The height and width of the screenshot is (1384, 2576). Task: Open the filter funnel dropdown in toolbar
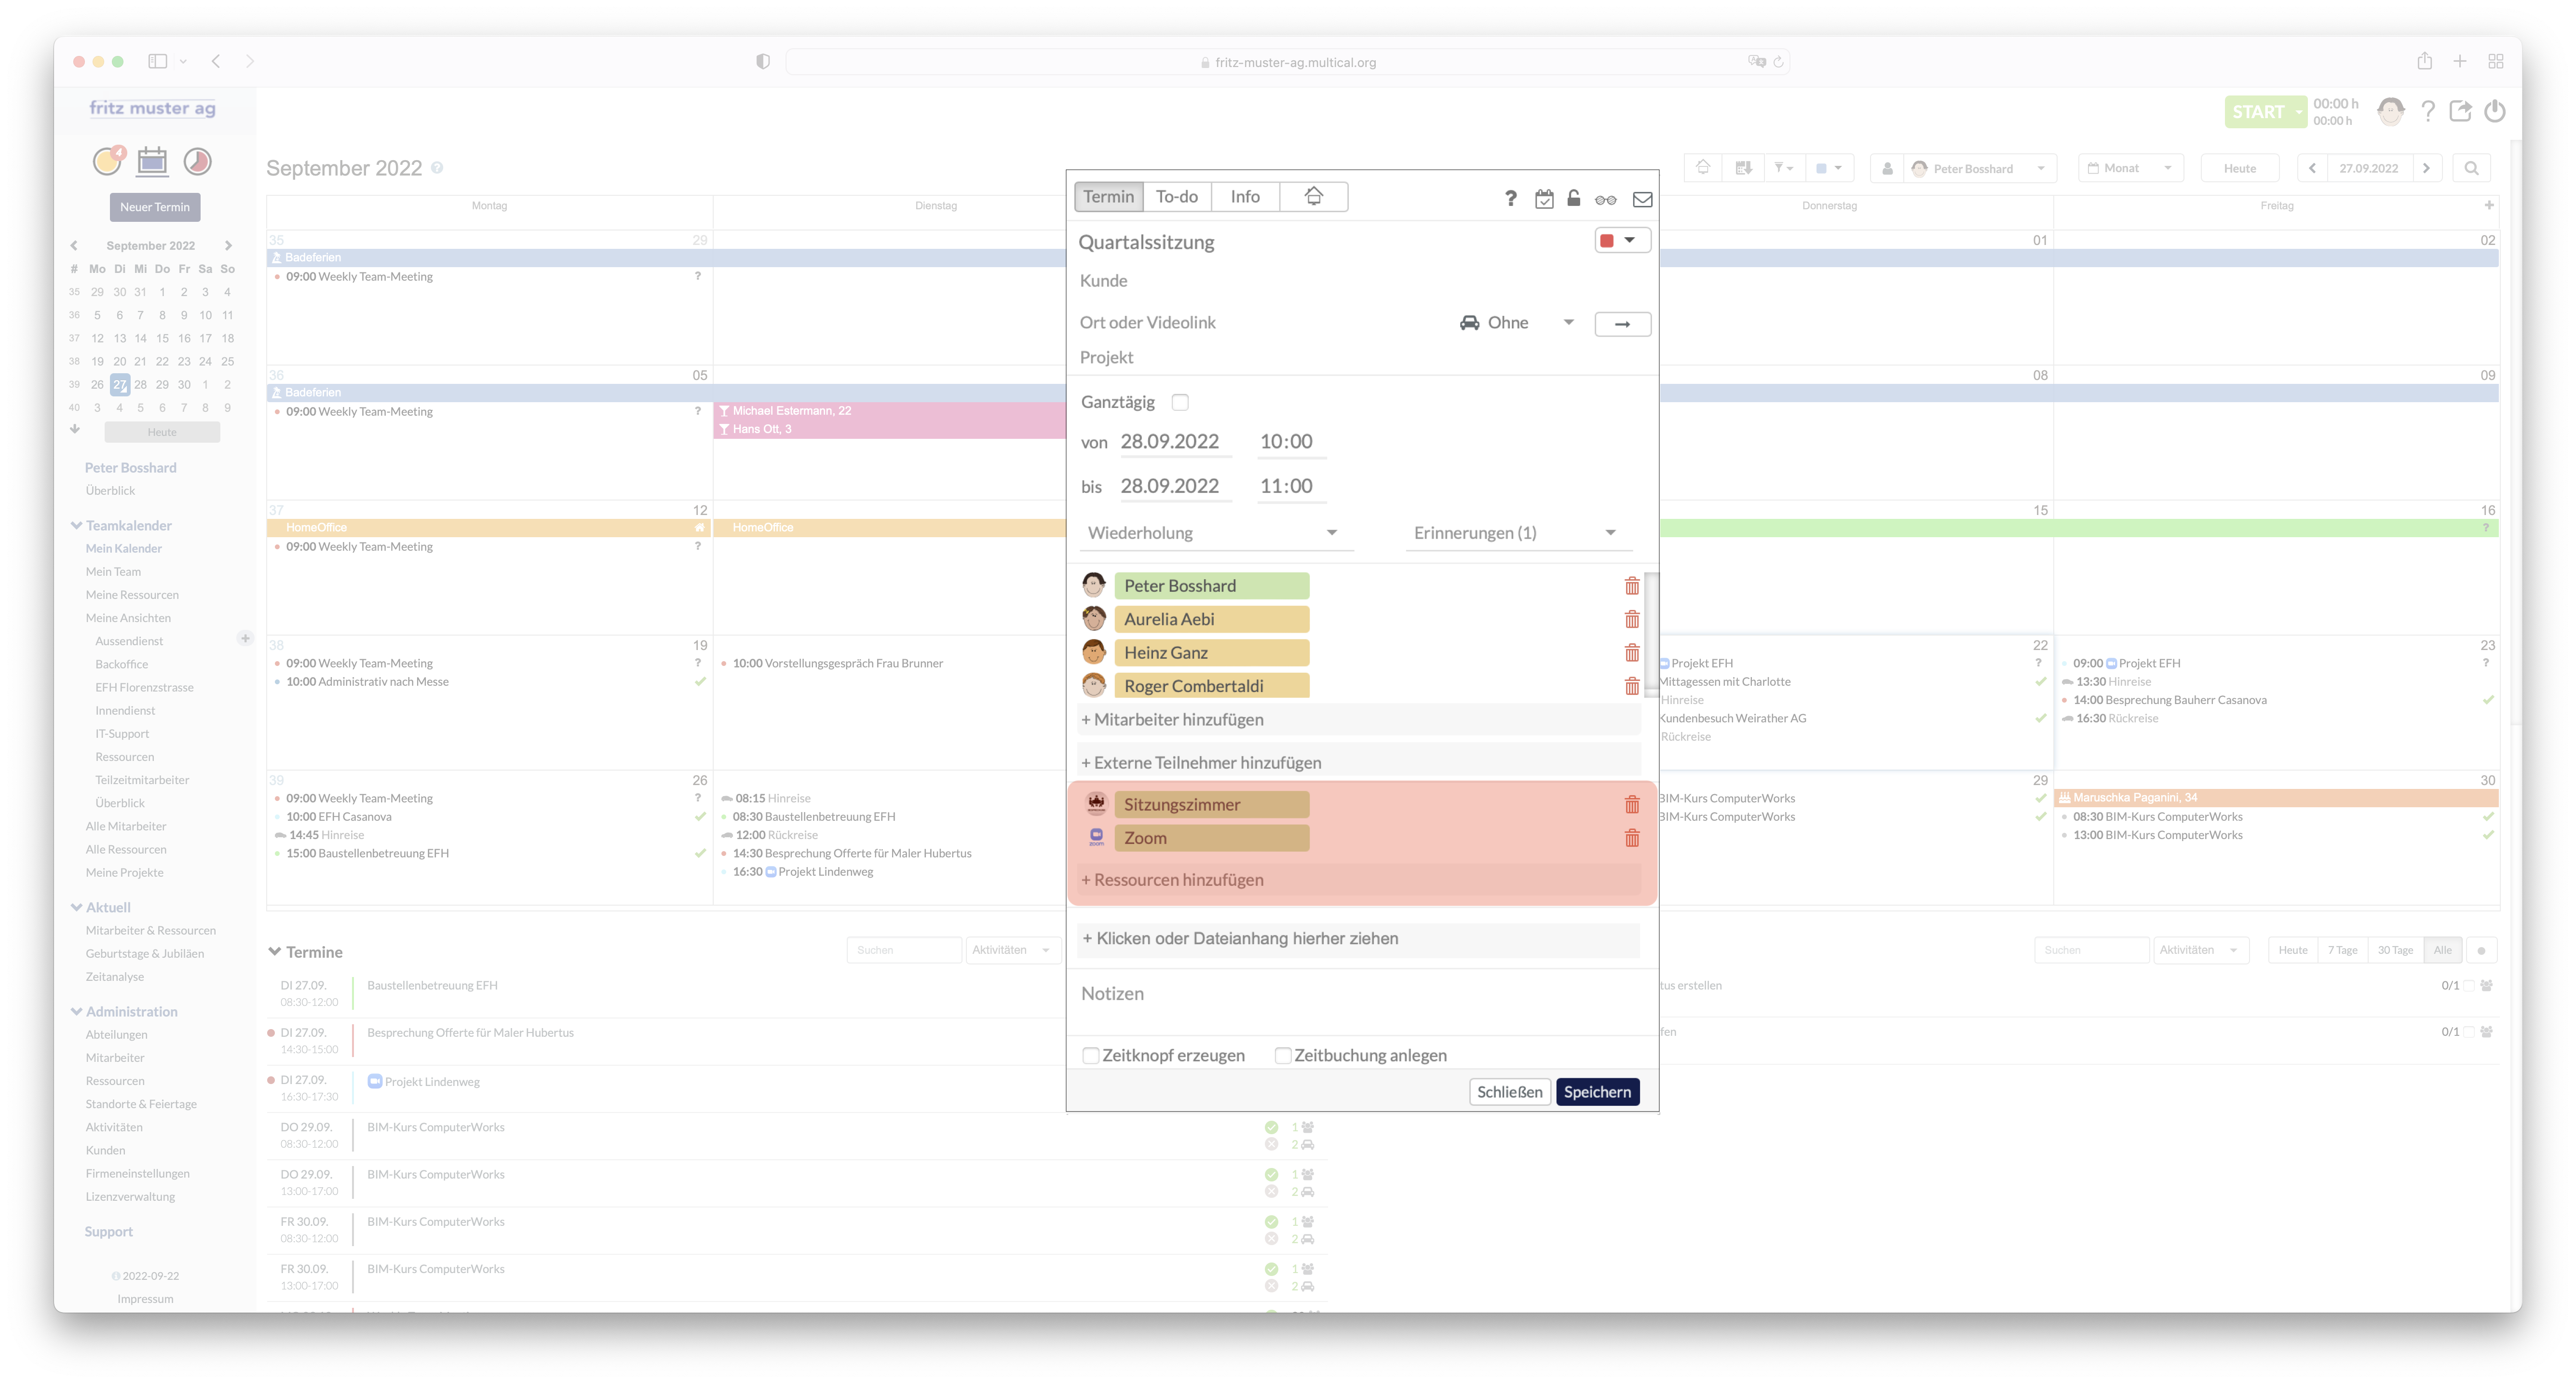(x=1783, y=168)
